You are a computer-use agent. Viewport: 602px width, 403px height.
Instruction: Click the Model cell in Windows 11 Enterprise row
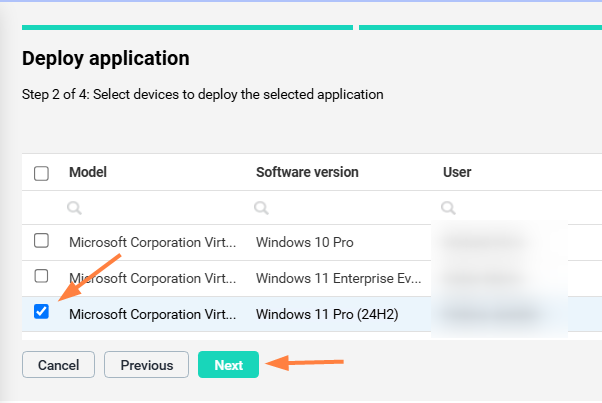click(x=153, y=277)
